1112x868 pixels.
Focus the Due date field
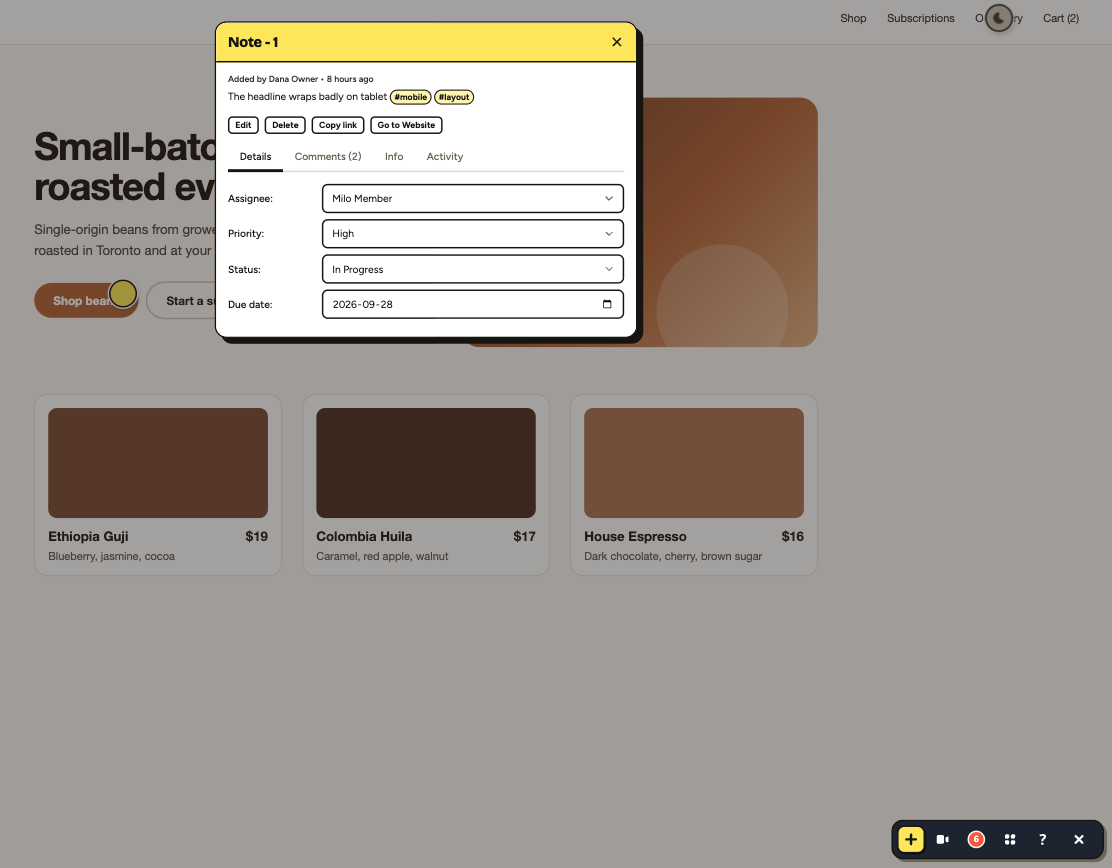click(x=472, y=304)
